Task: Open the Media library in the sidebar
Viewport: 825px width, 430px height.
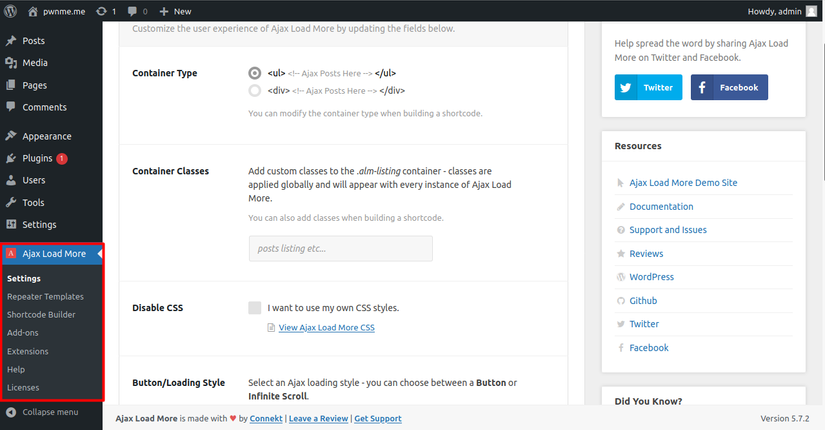Action: (x=34, y=63)
